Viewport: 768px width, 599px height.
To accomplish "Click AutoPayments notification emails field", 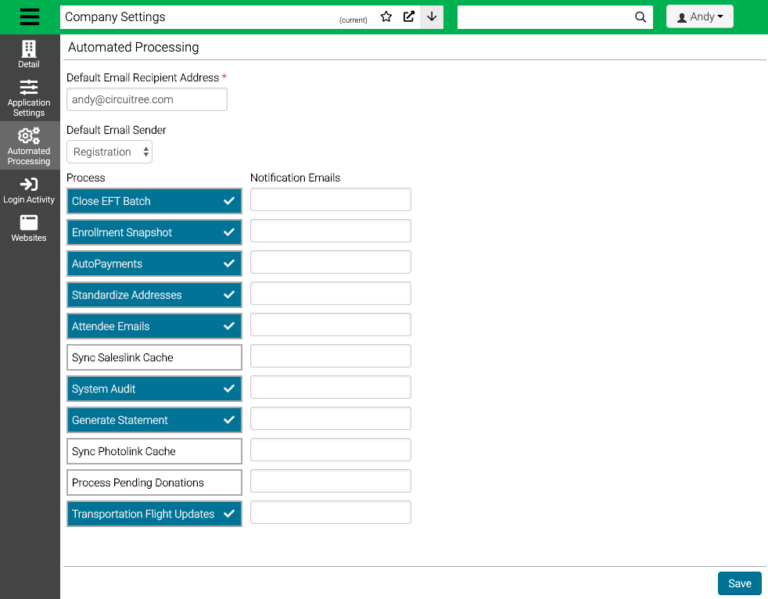I will click(x=330, y=263).
